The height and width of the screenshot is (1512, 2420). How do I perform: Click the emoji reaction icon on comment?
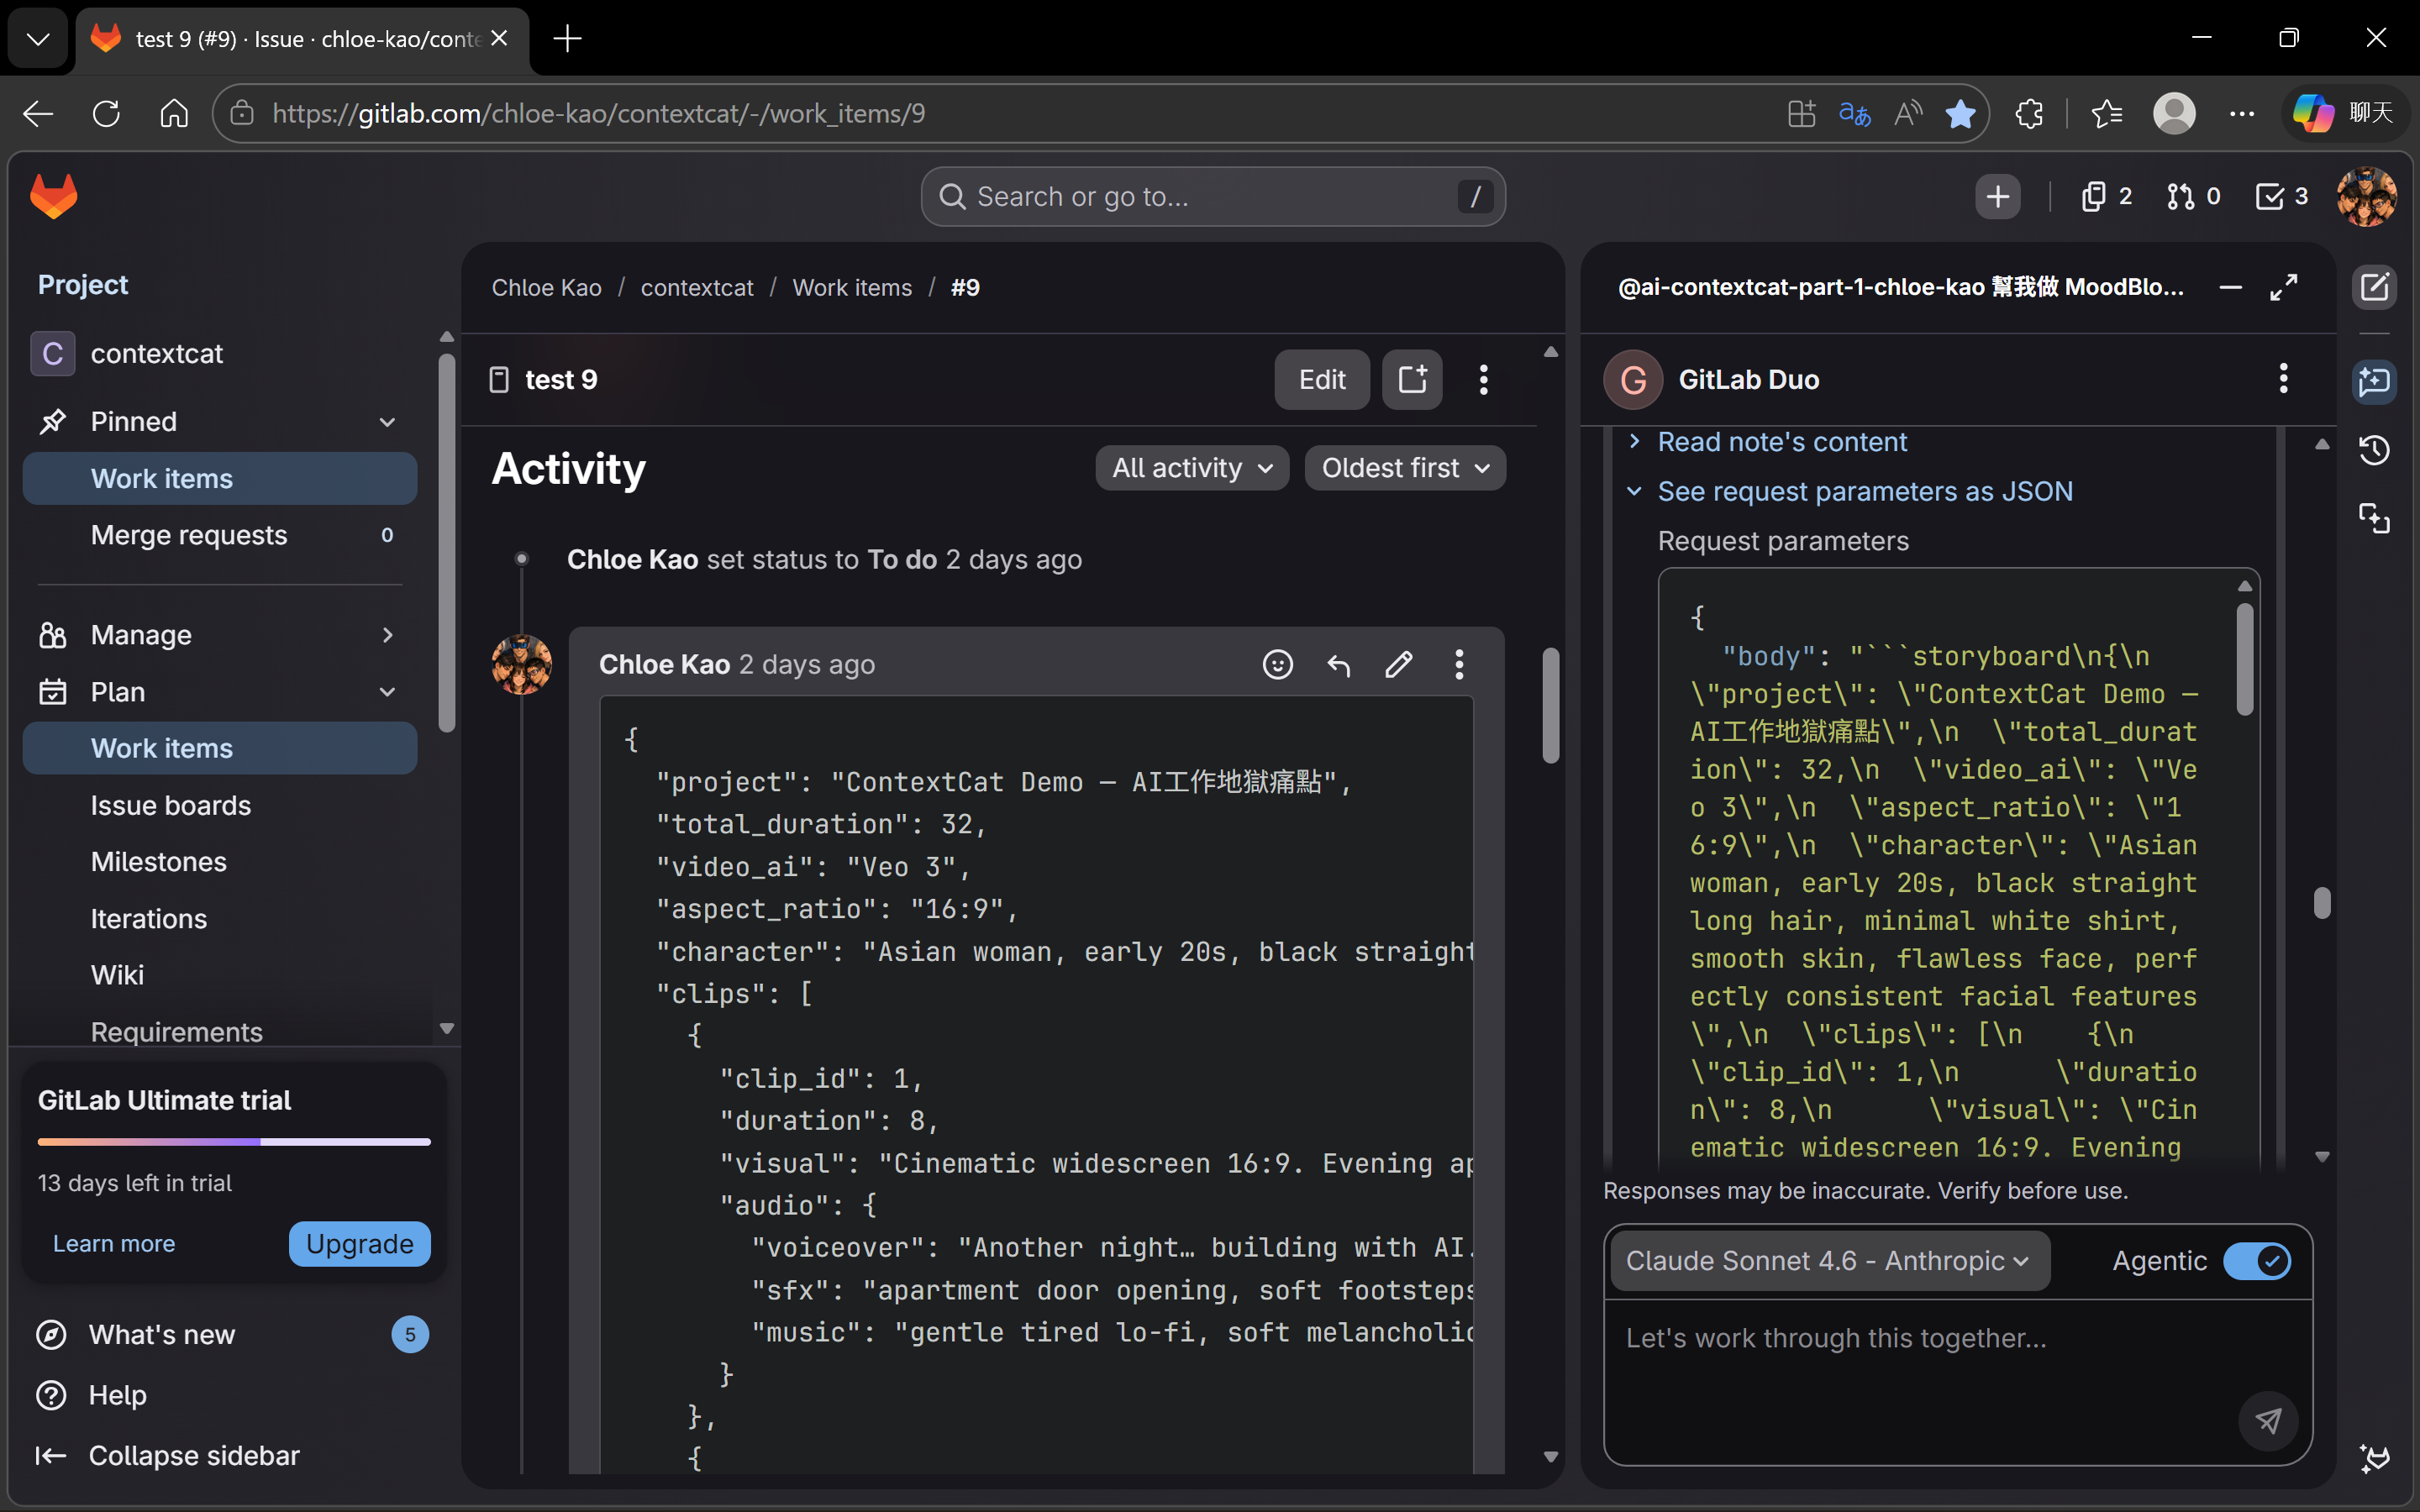[1277, 664]
